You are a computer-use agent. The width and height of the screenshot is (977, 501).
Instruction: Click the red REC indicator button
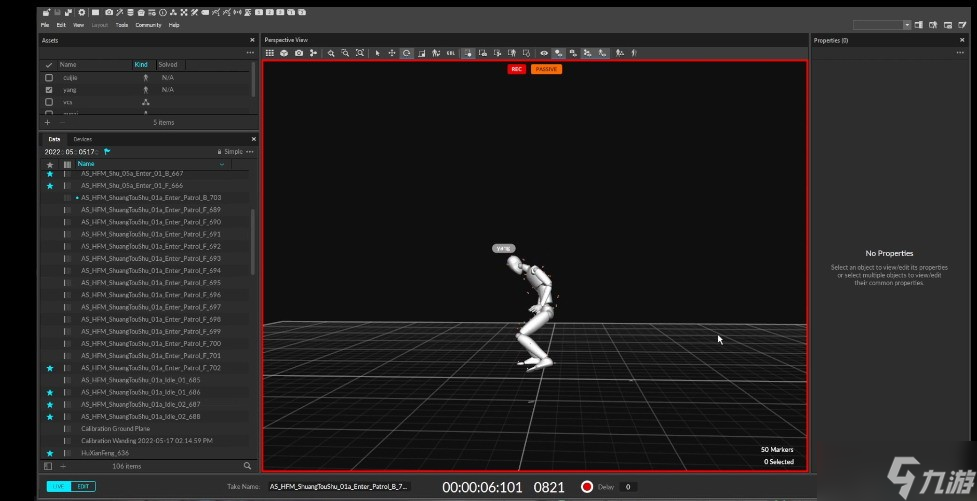517,69
